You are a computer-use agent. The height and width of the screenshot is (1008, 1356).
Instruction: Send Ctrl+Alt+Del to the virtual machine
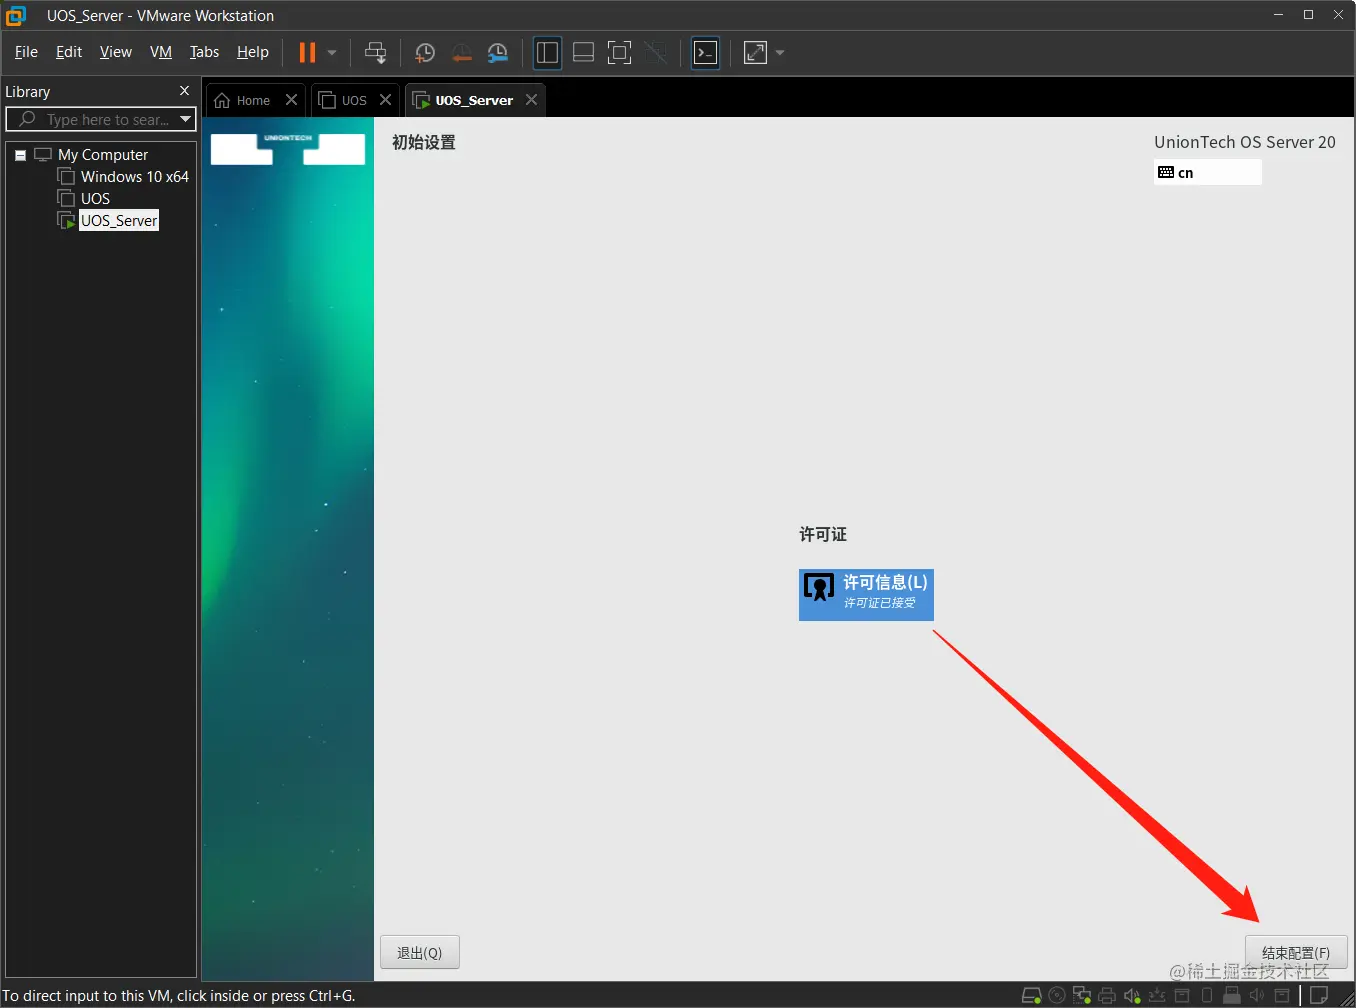375,53
